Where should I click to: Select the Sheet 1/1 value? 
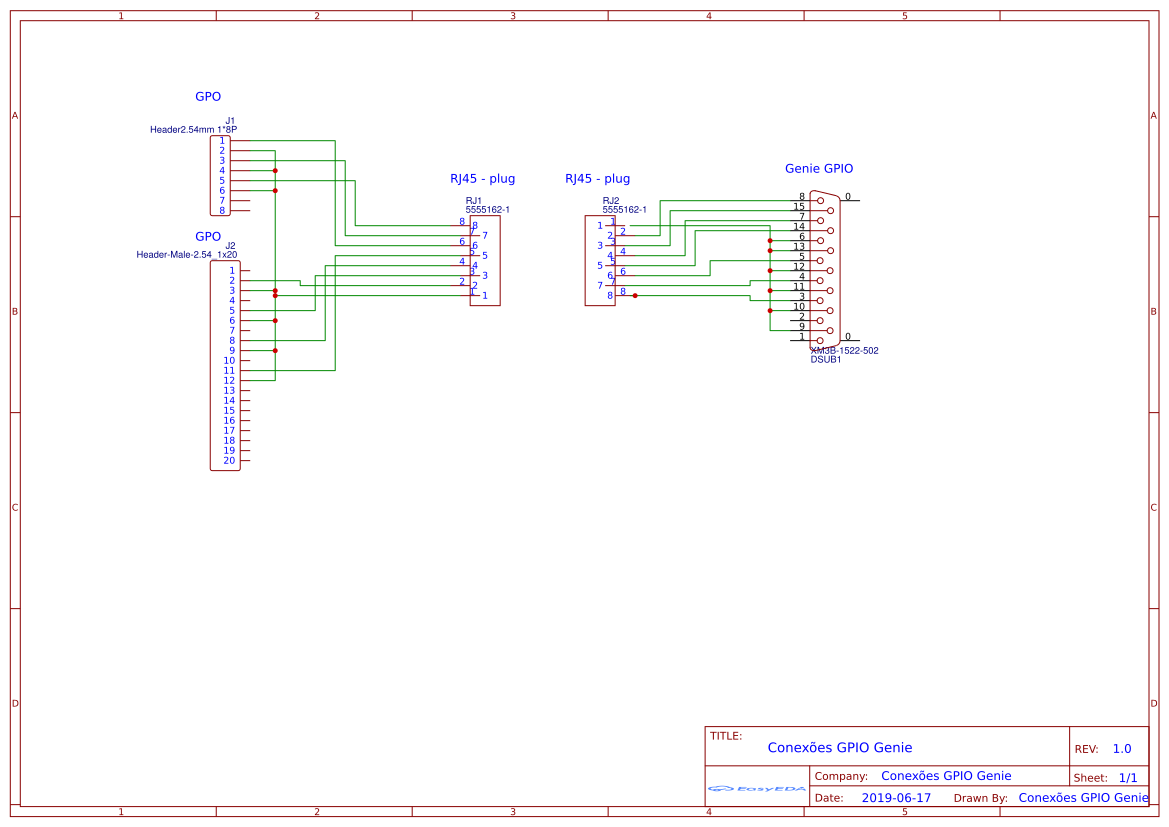[1127, 777]
